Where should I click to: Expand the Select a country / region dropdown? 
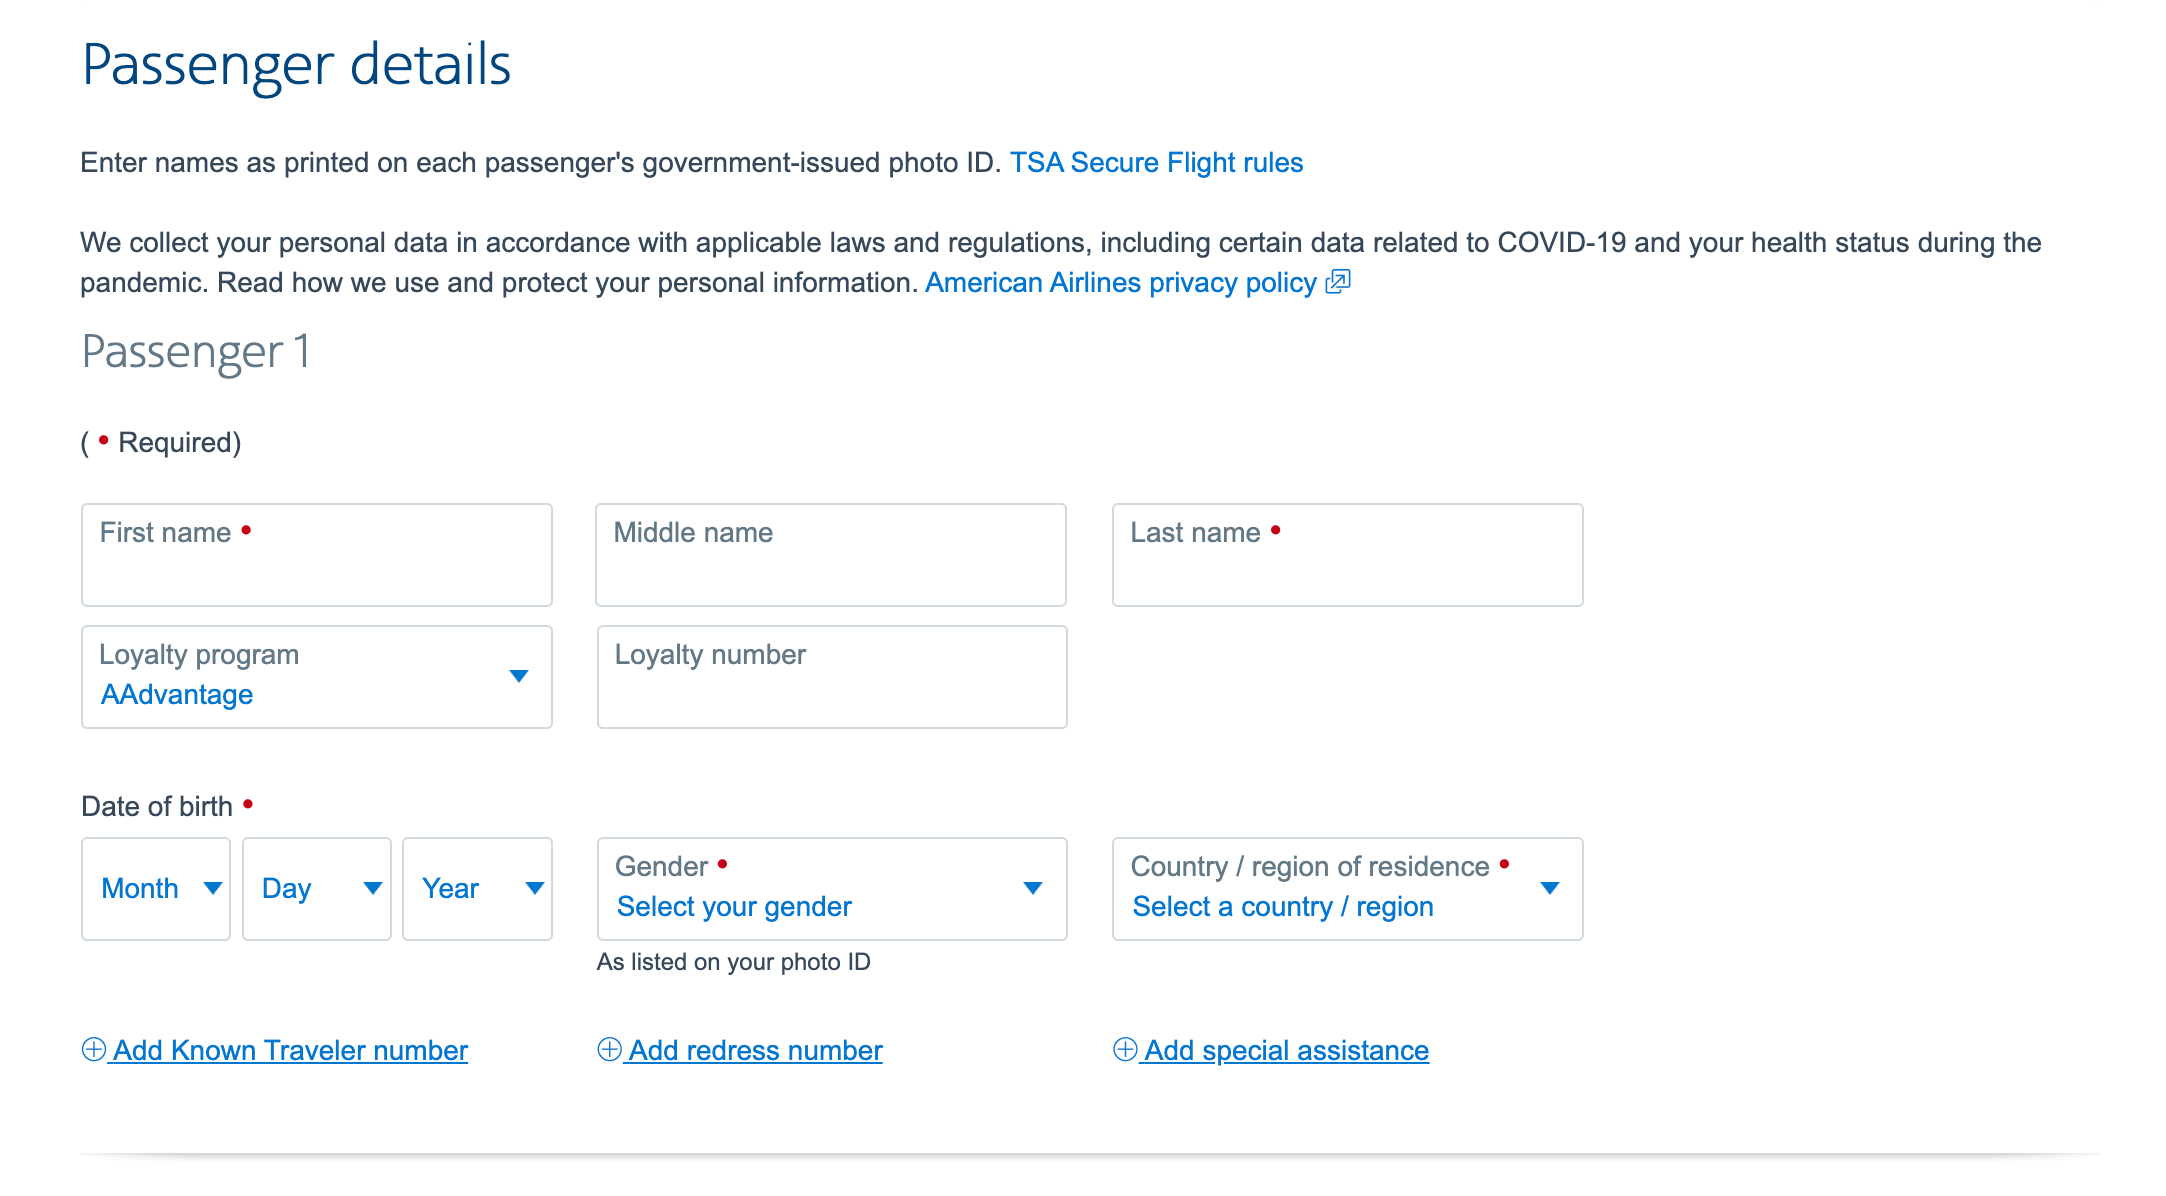coord(1283,906)
